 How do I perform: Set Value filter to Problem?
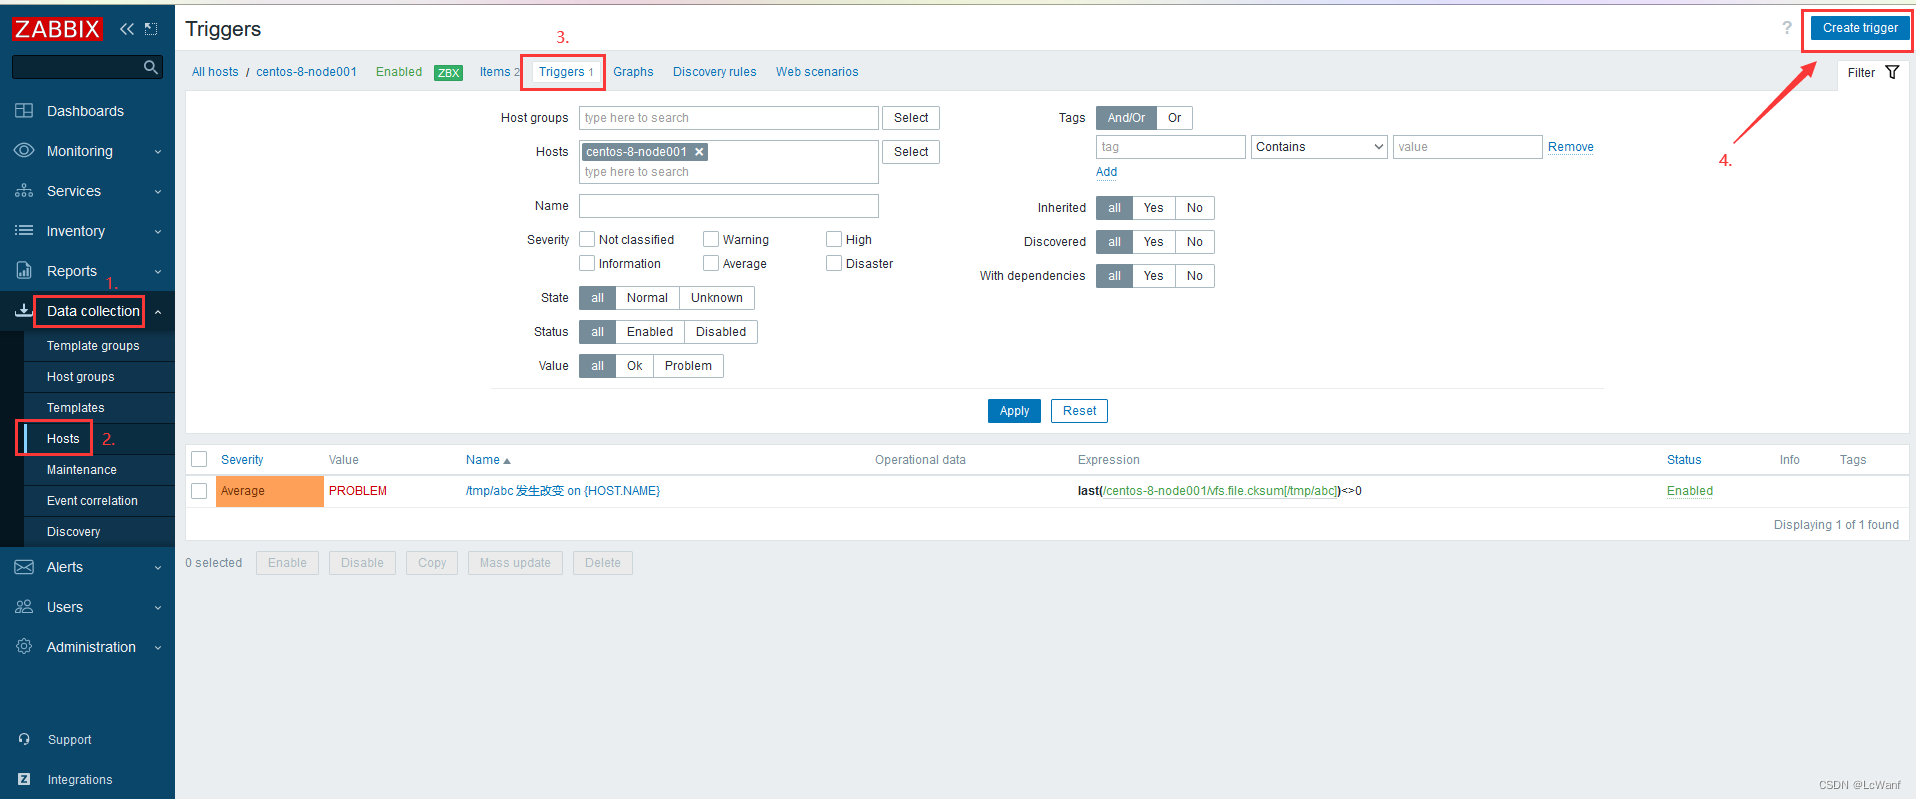pos(688,366)
